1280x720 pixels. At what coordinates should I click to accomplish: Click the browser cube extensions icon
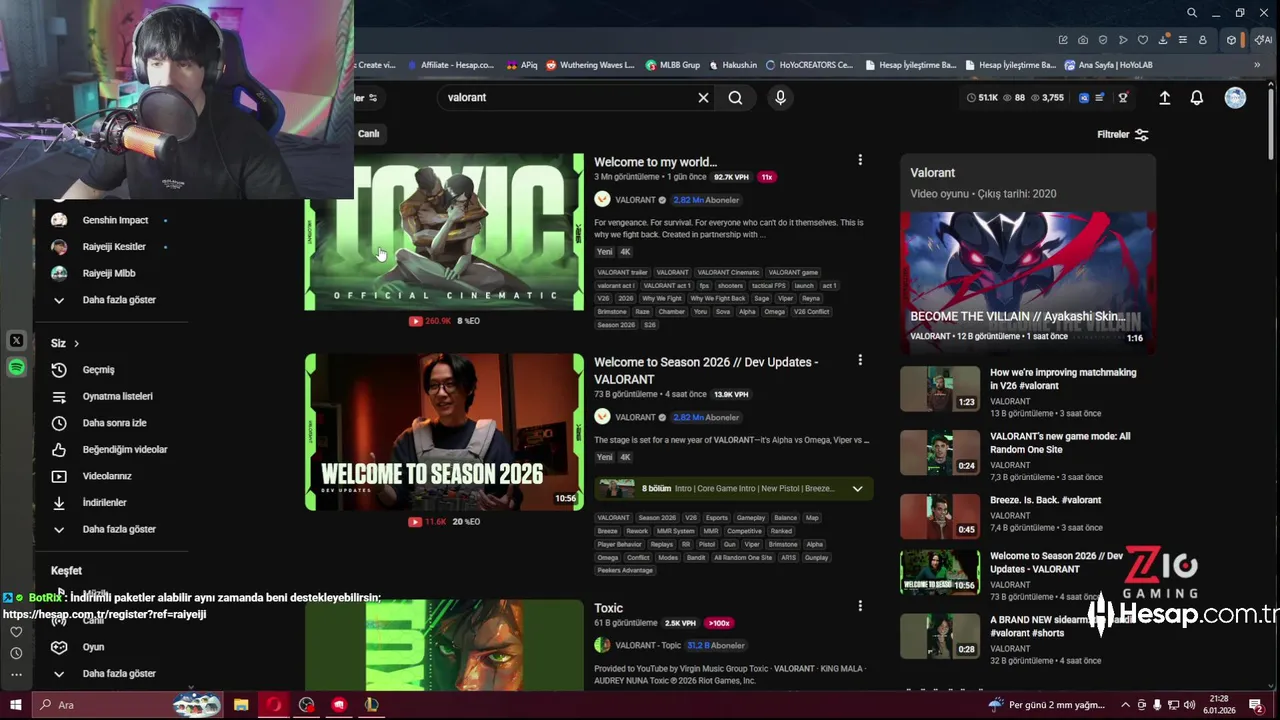coord(1232,40)
